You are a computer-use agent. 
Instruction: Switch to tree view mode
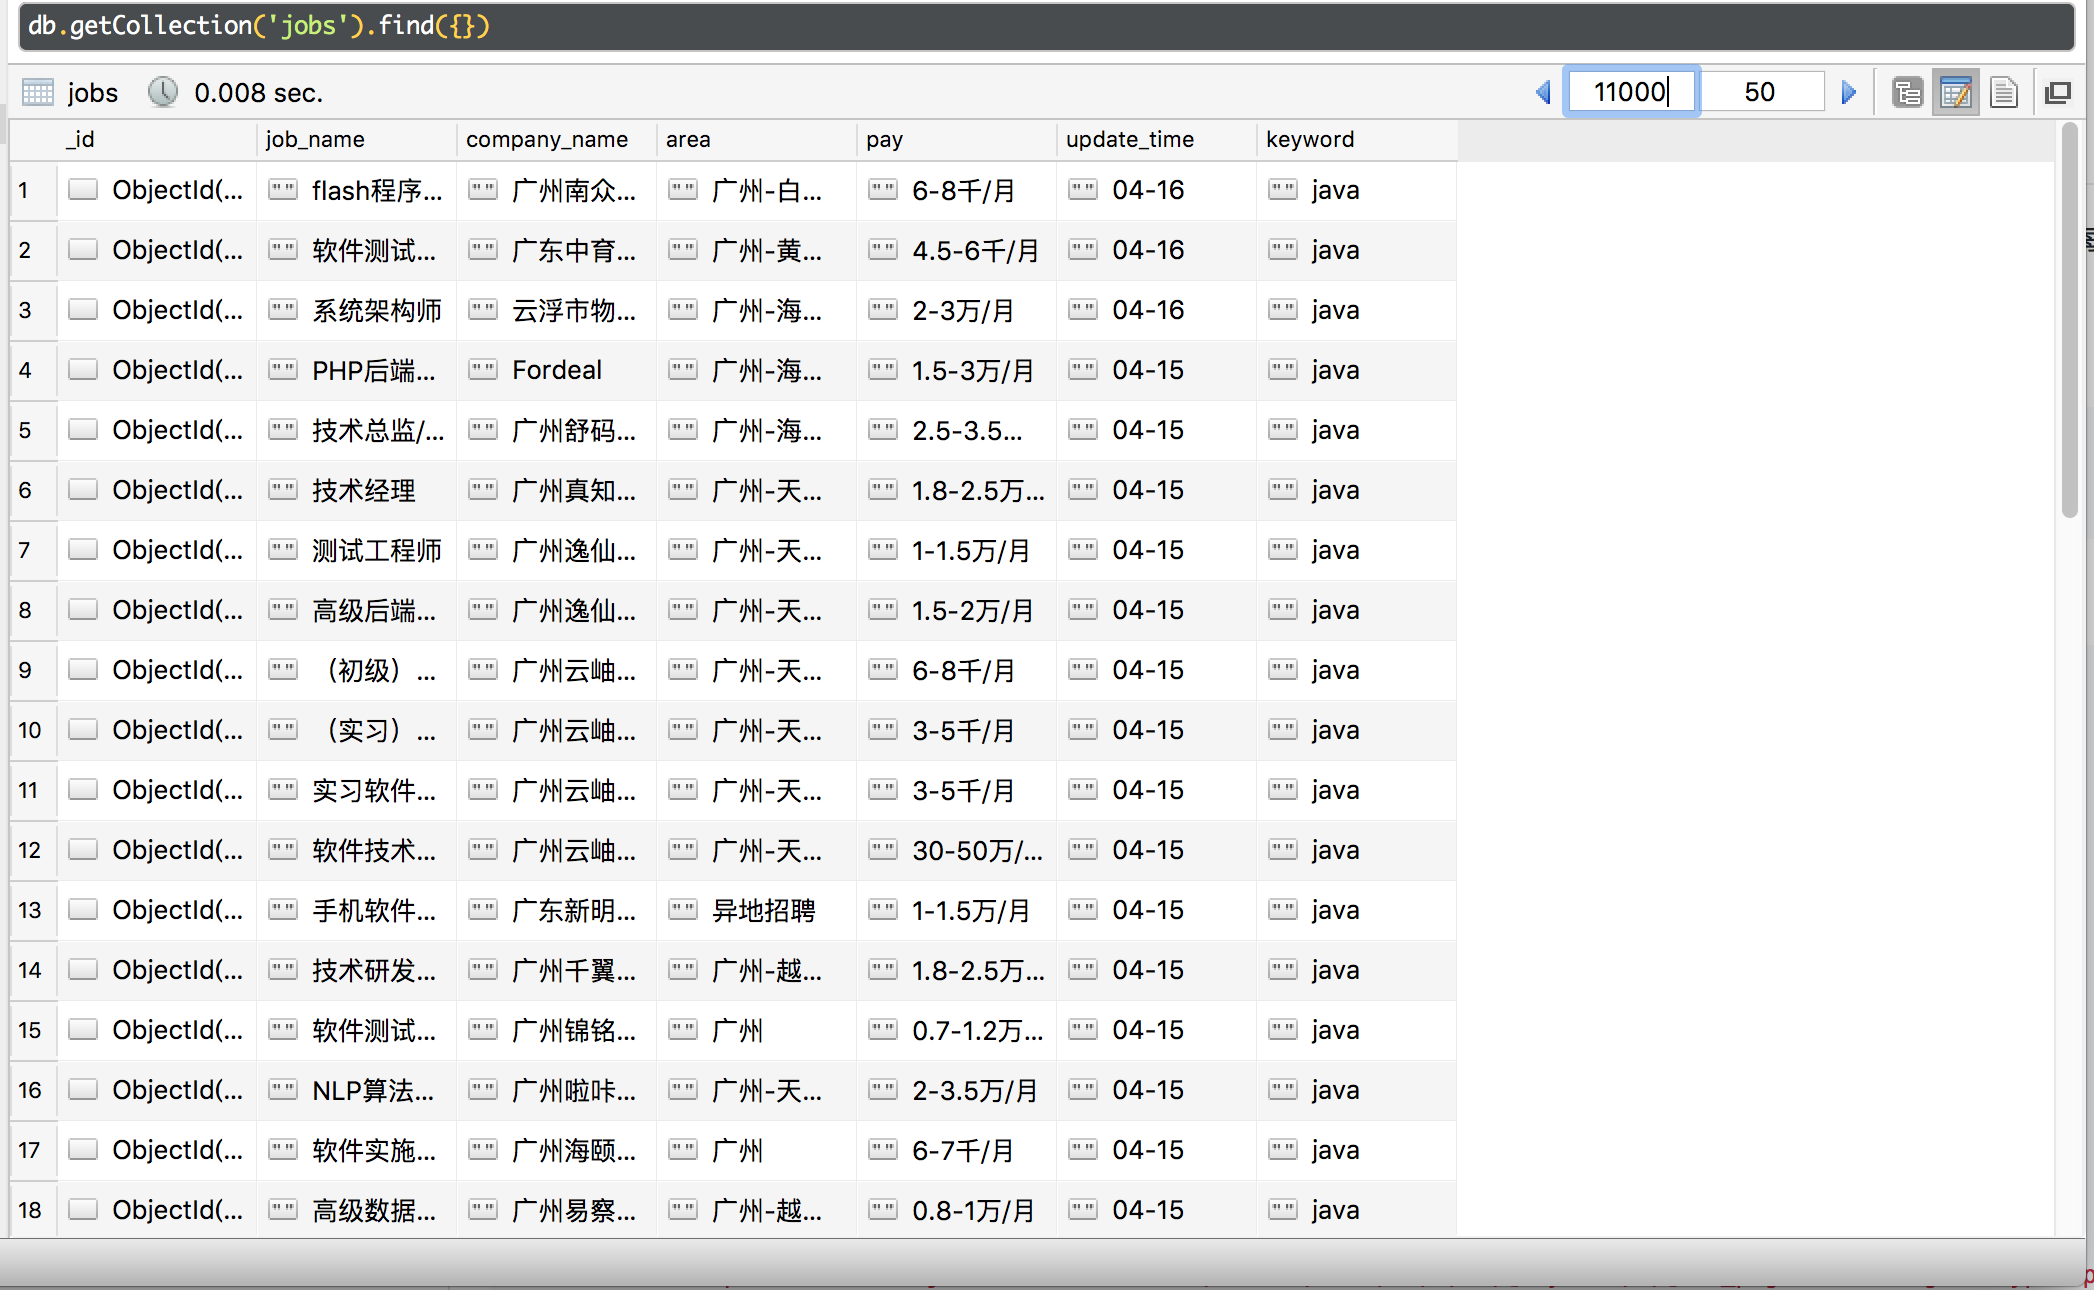[x=1907, y=93]
